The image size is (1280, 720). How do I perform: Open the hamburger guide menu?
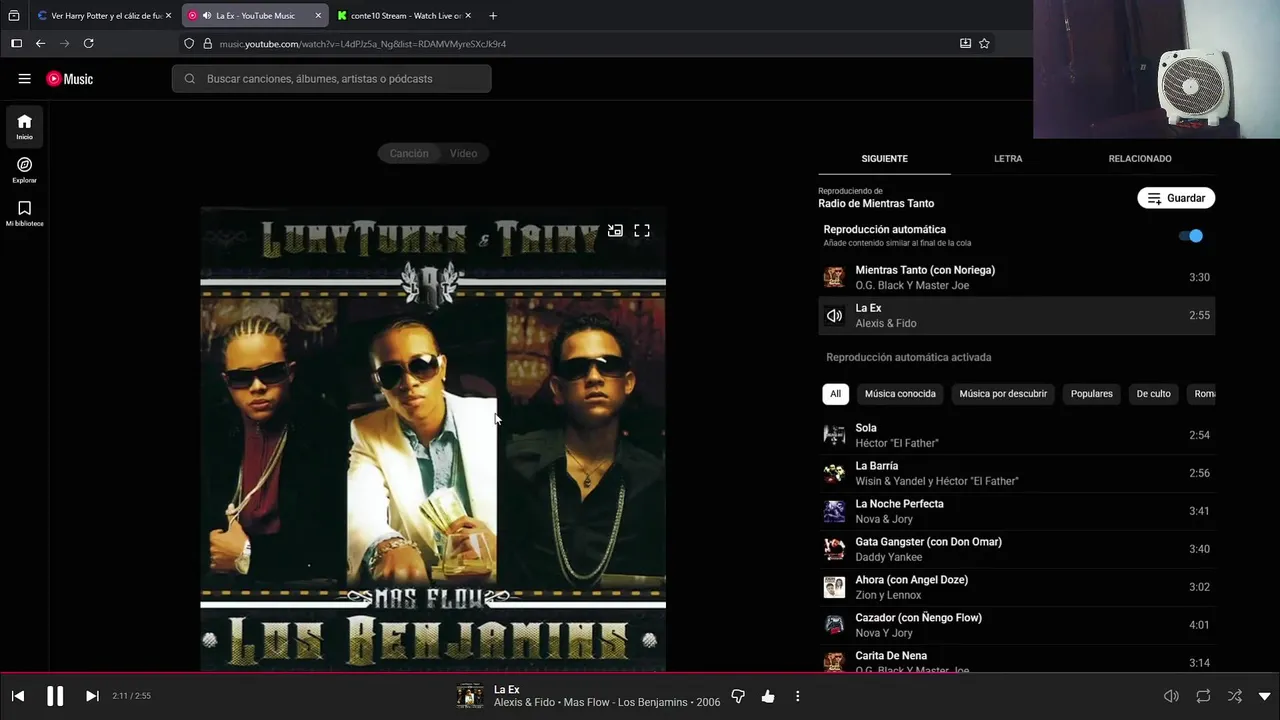[x=25, y=79]
